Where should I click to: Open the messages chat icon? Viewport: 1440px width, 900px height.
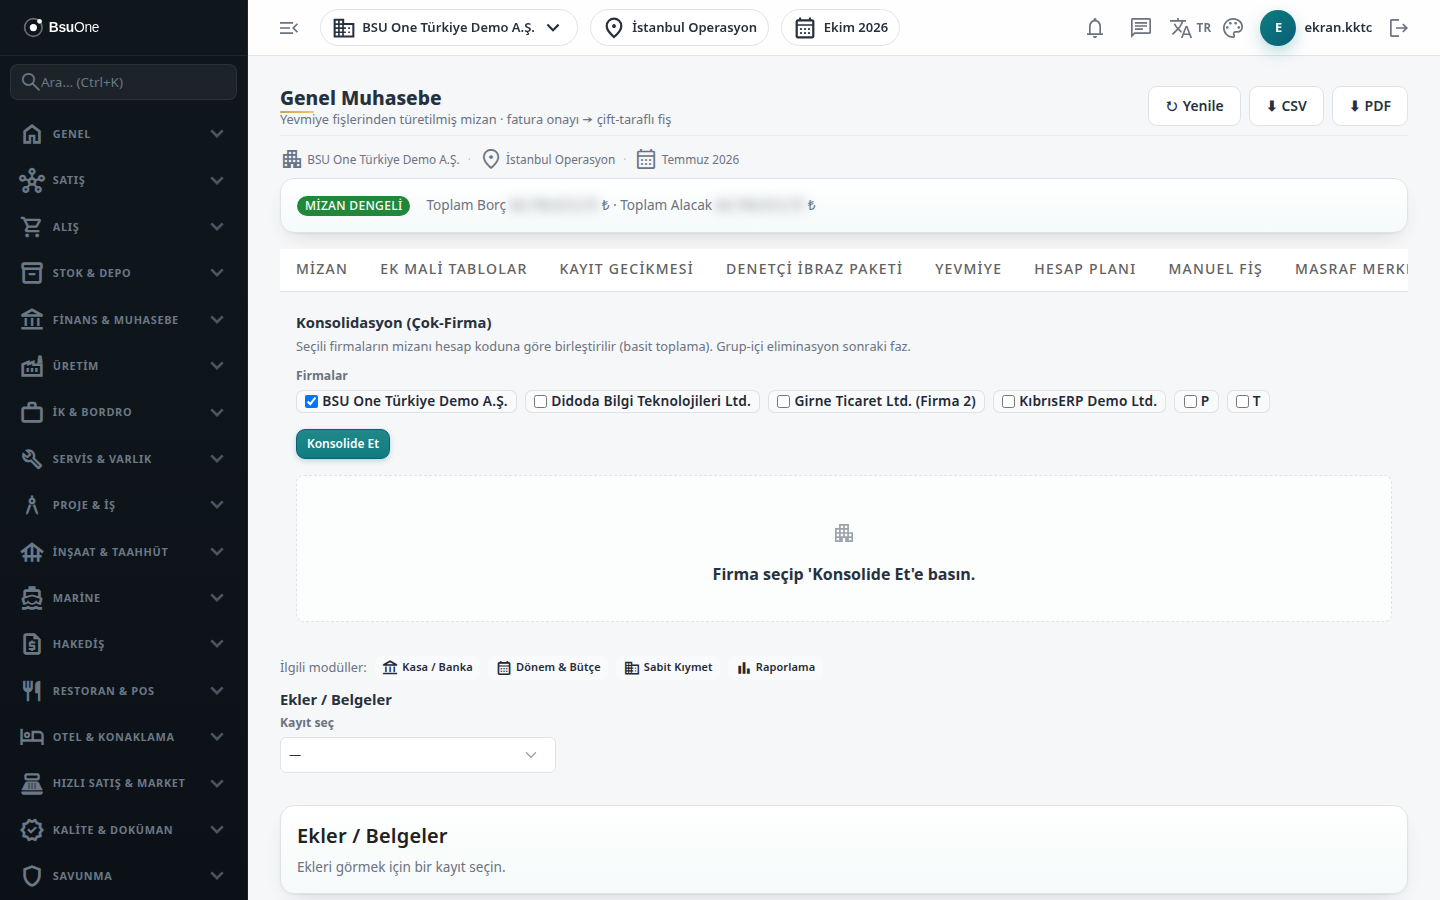(x=1141, y=28)
